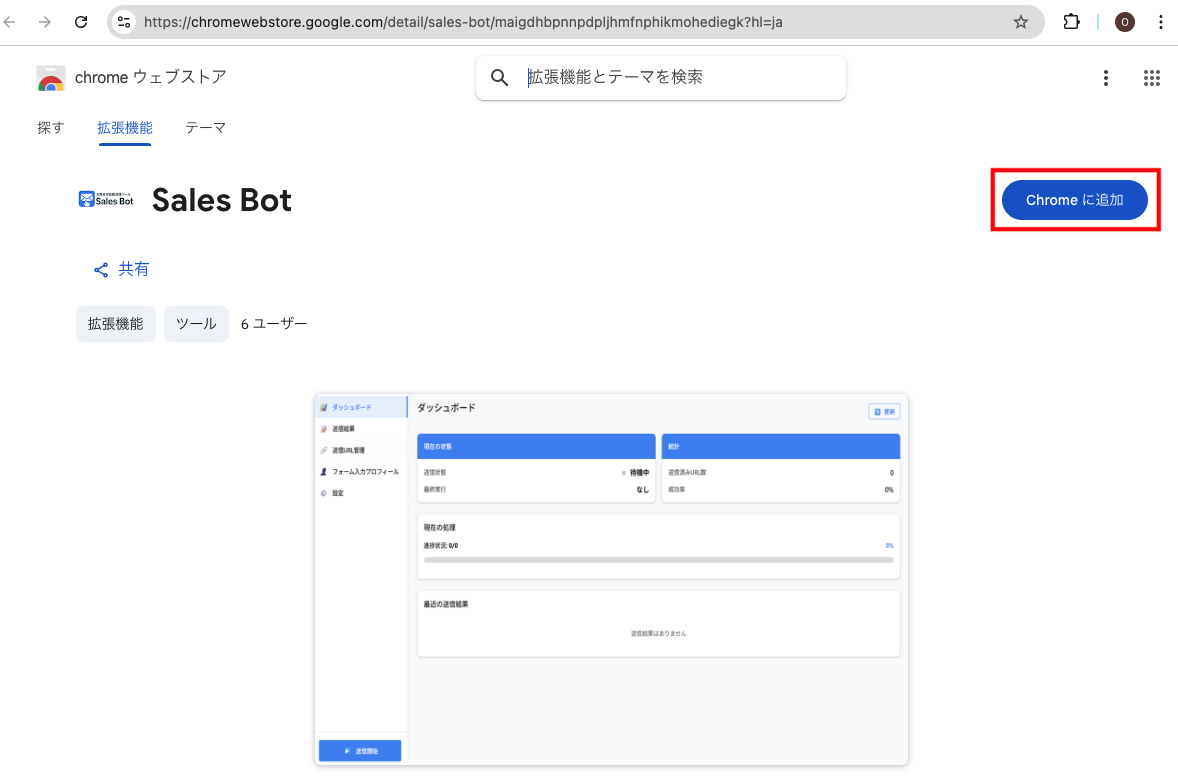Click the 共有 link

click(134, 269)
